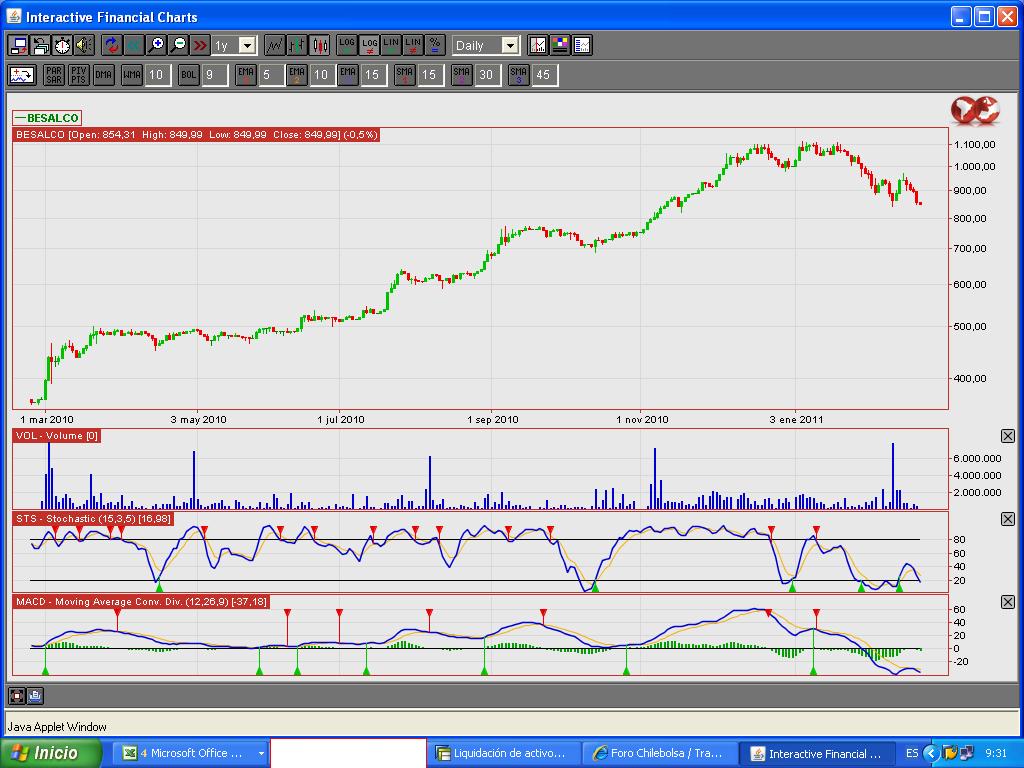
Task: Click the WMA period field showing 10
Action: click(x=156, y=75)
